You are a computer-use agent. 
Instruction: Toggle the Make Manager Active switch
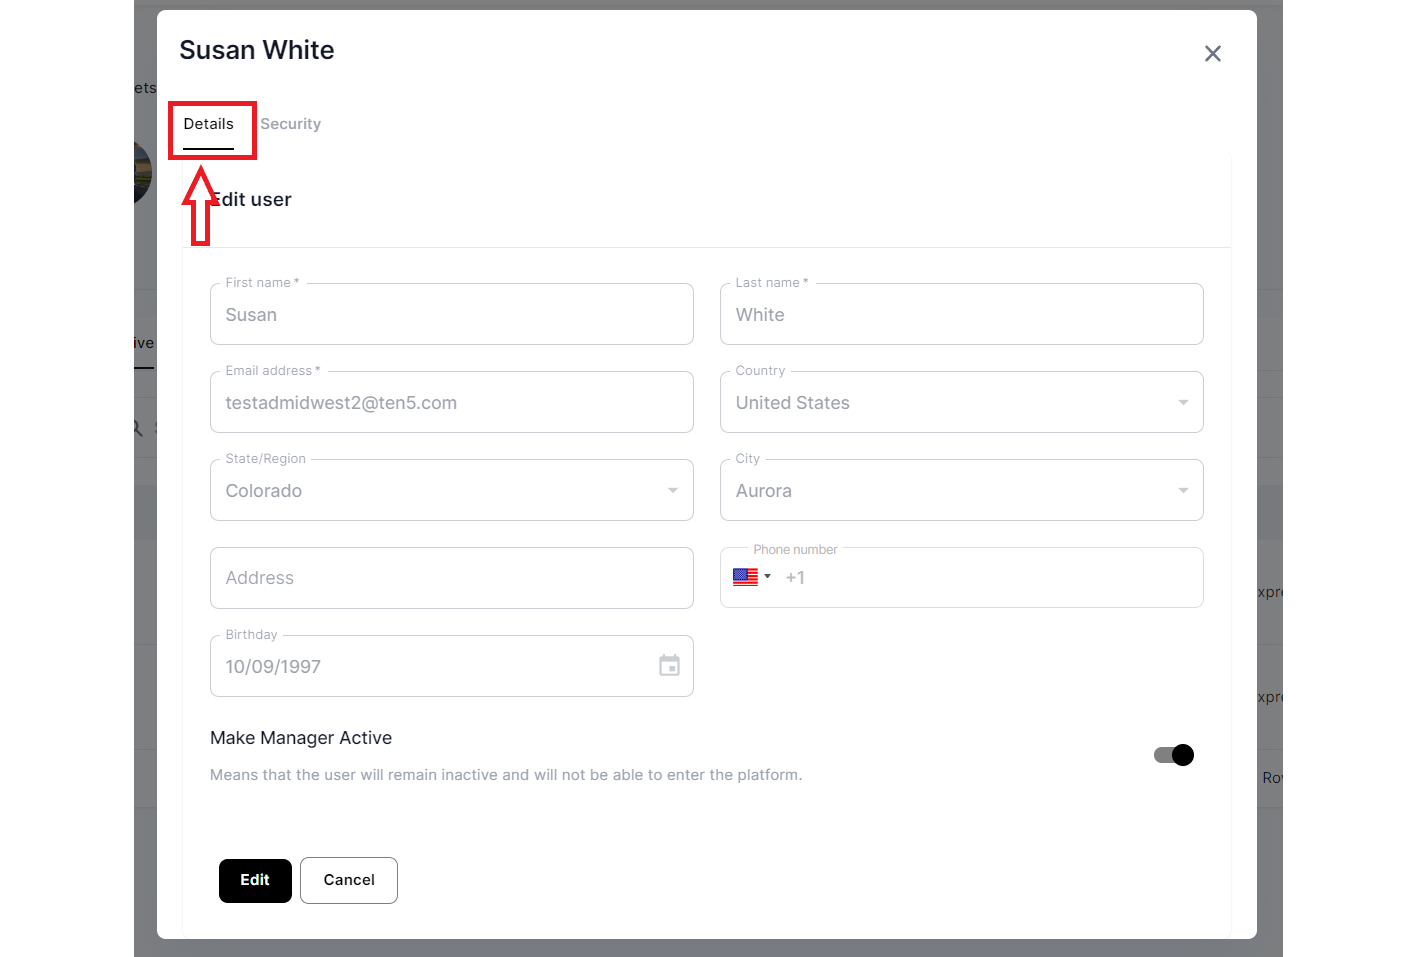coord(1173,755)
